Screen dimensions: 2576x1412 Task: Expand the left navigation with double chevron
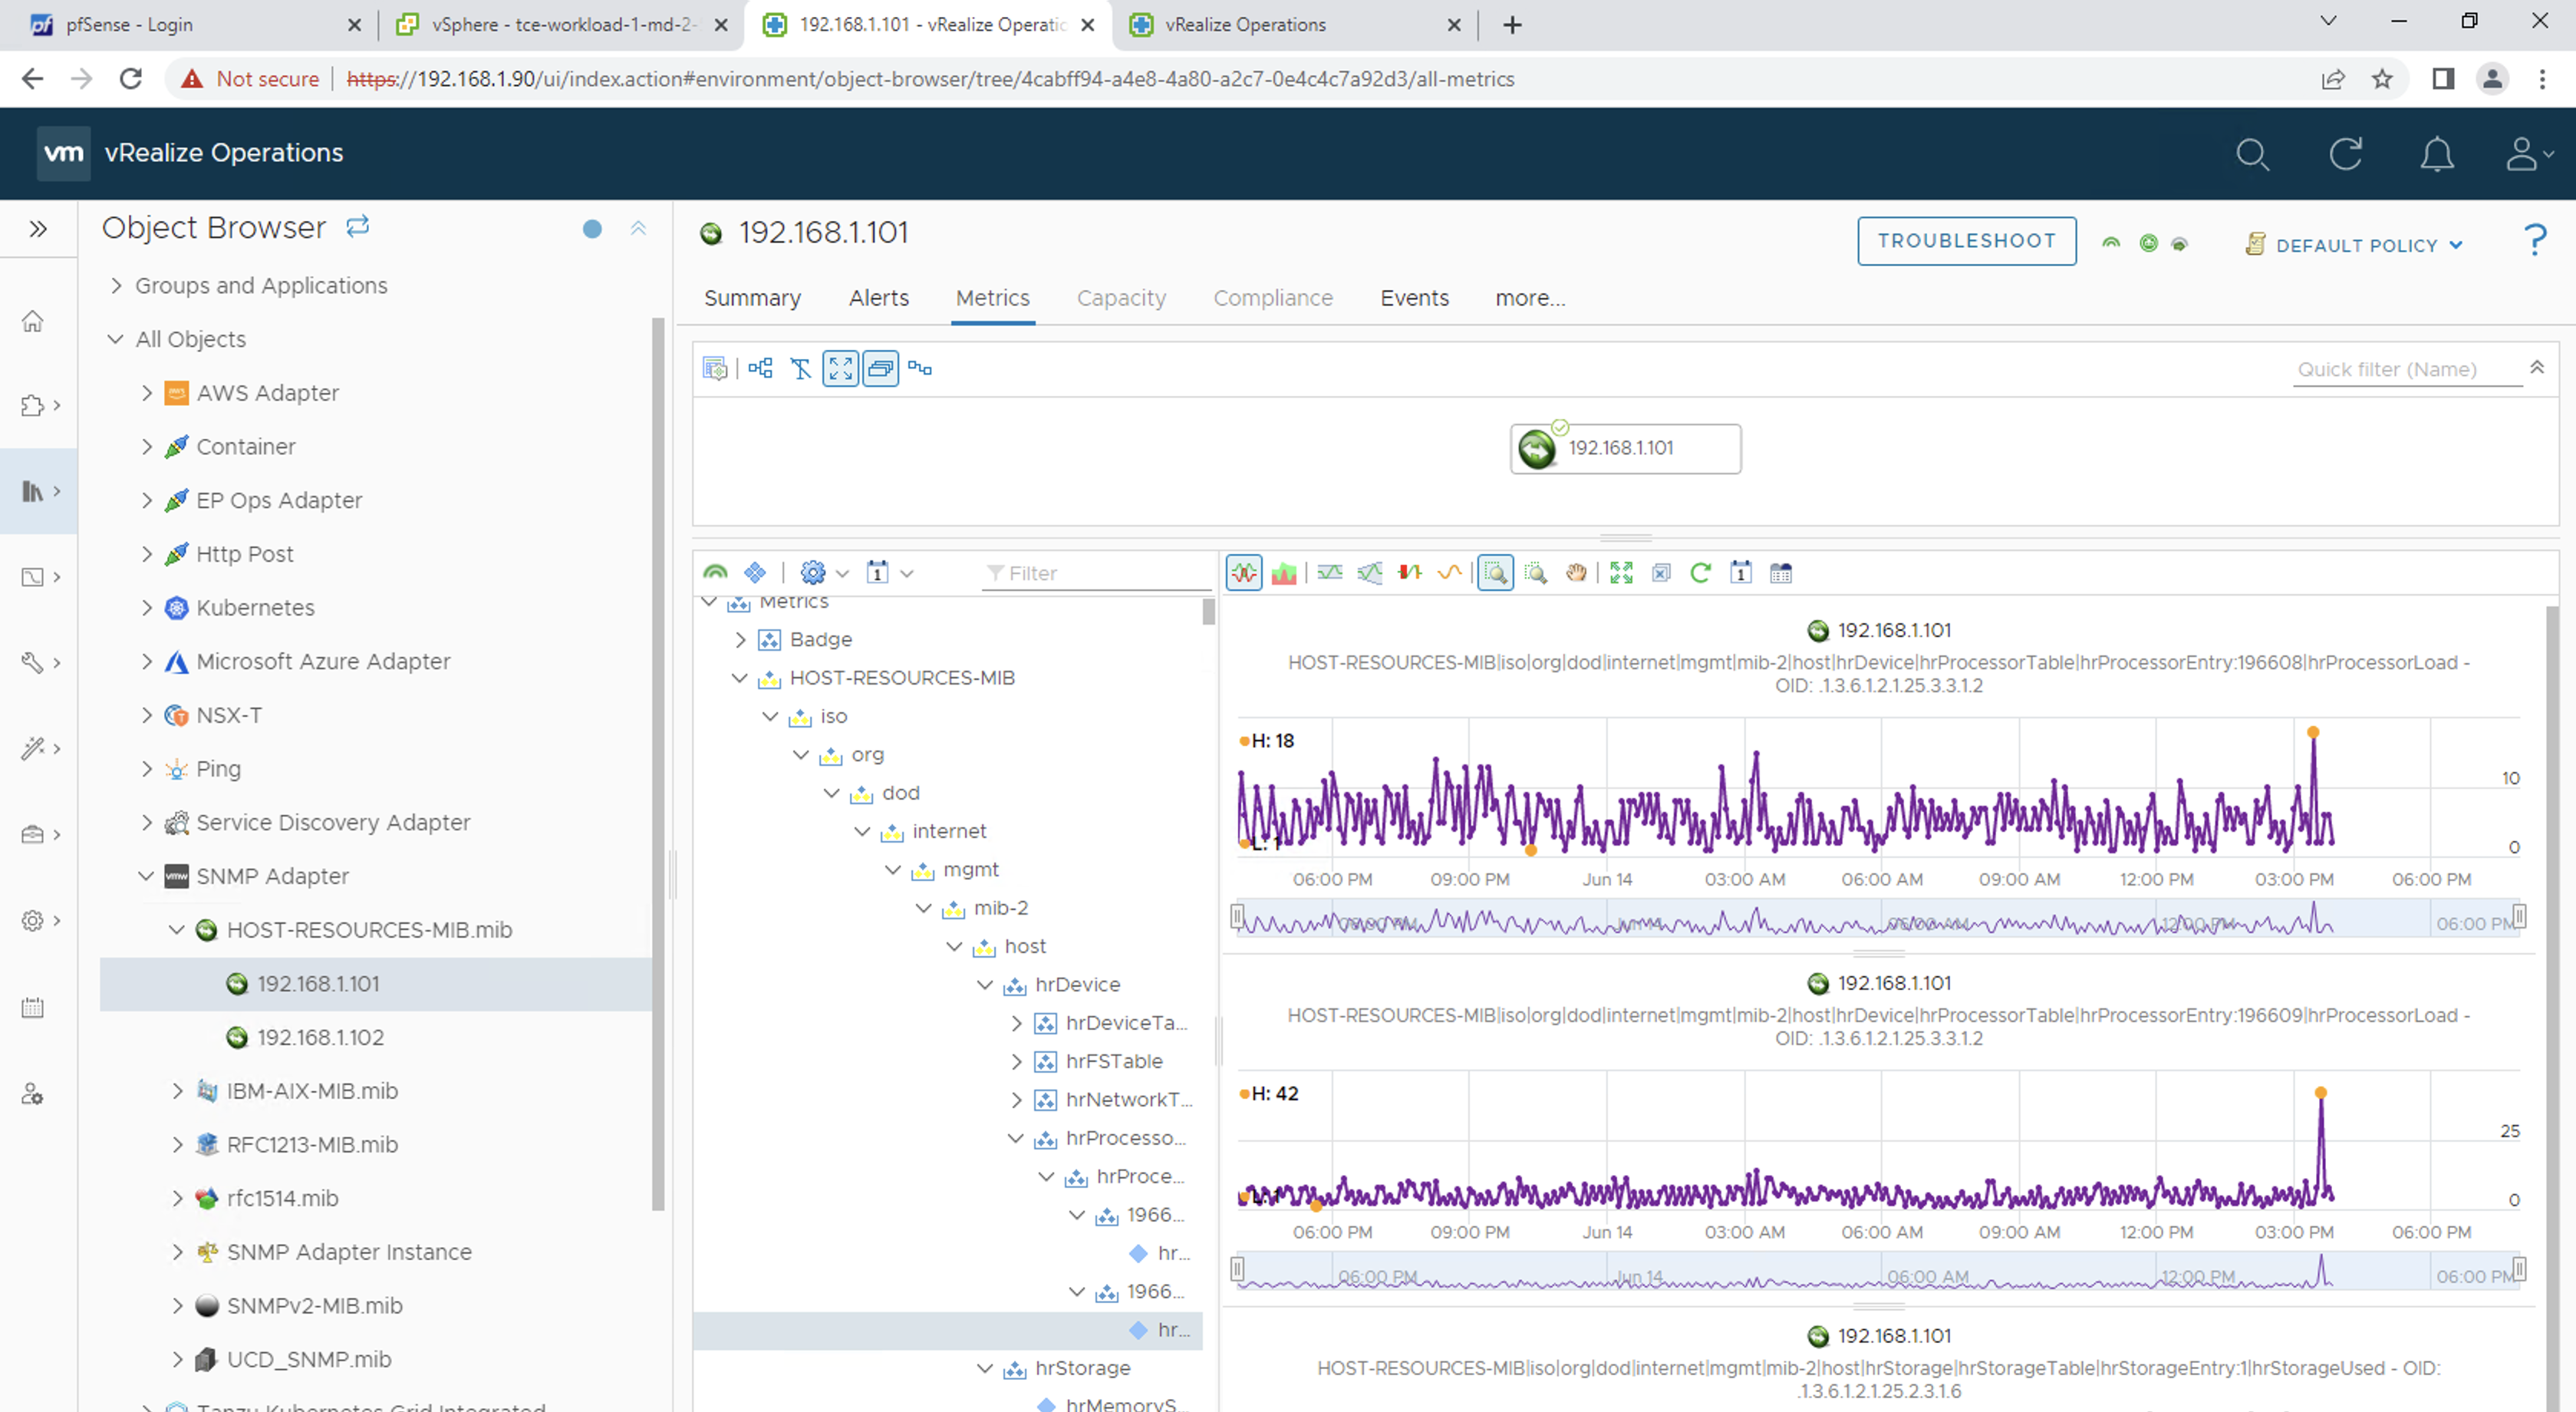(x=38, y=229)
